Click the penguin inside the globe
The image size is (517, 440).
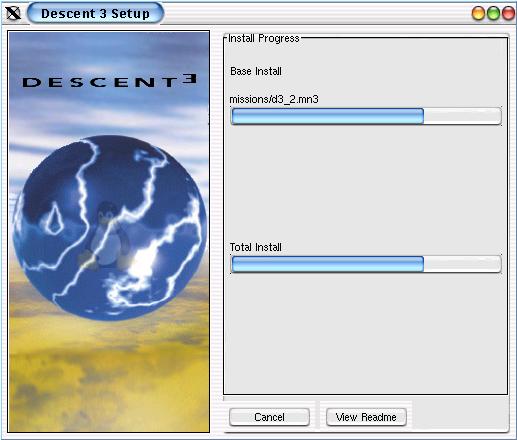106,235
